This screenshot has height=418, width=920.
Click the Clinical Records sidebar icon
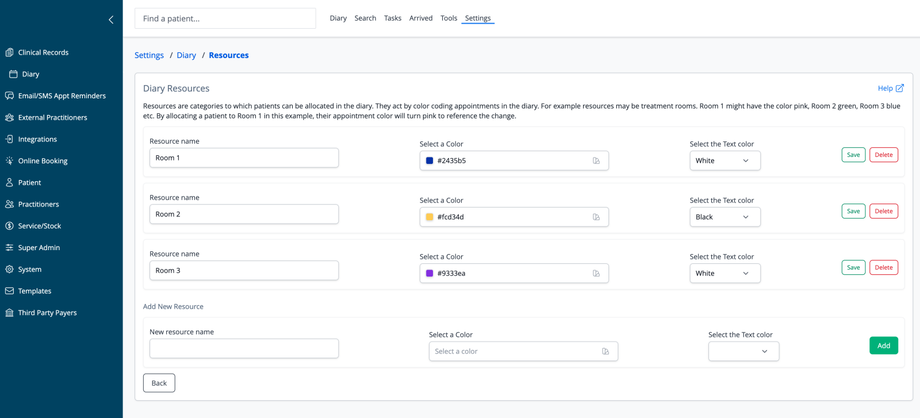[x=10, y=52]
